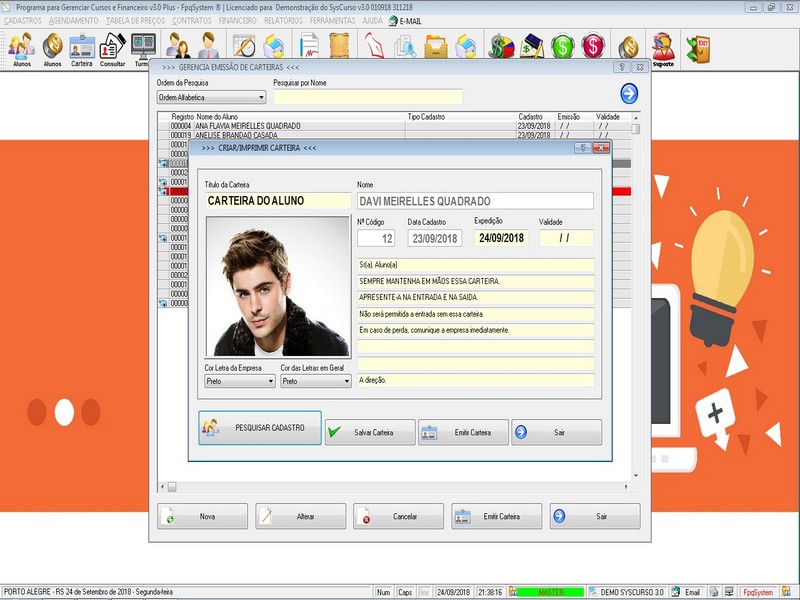Click the monitor icon in the status bar
The width and height of the screenshot is (800, 600).
729,592
